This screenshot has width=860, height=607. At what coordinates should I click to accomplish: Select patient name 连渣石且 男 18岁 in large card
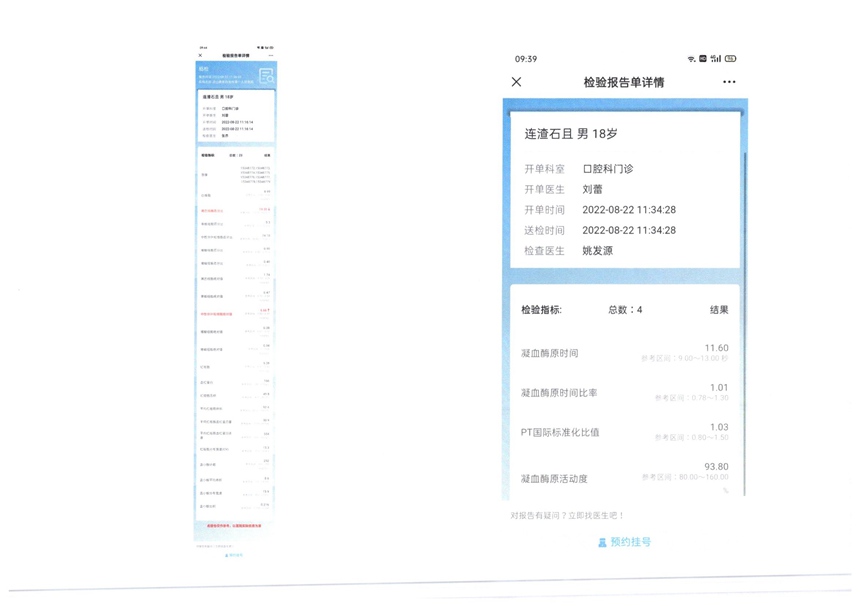571,134
